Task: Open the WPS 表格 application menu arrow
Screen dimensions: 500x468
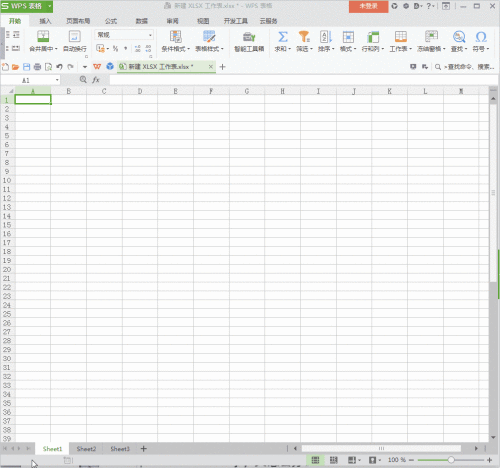Action: (49, 6)
